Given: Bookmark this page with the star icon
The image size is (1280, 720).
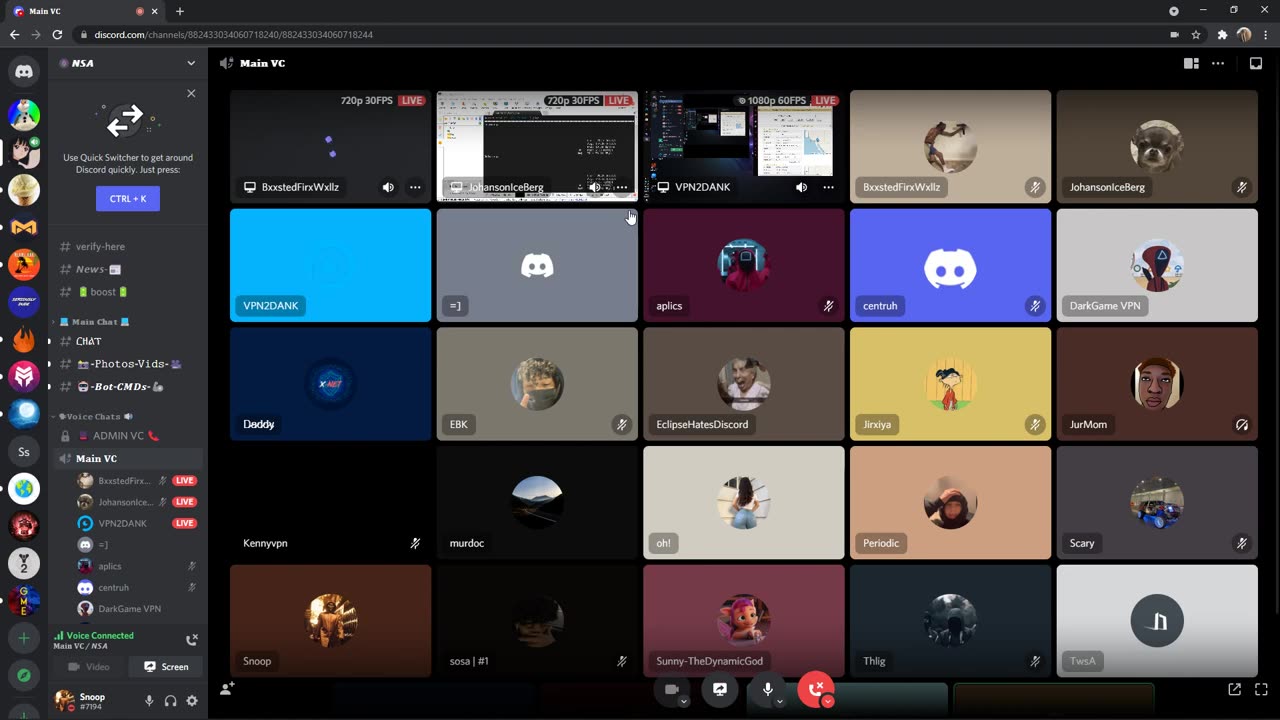Looking at the screenshot, I should pos(1196,35).
